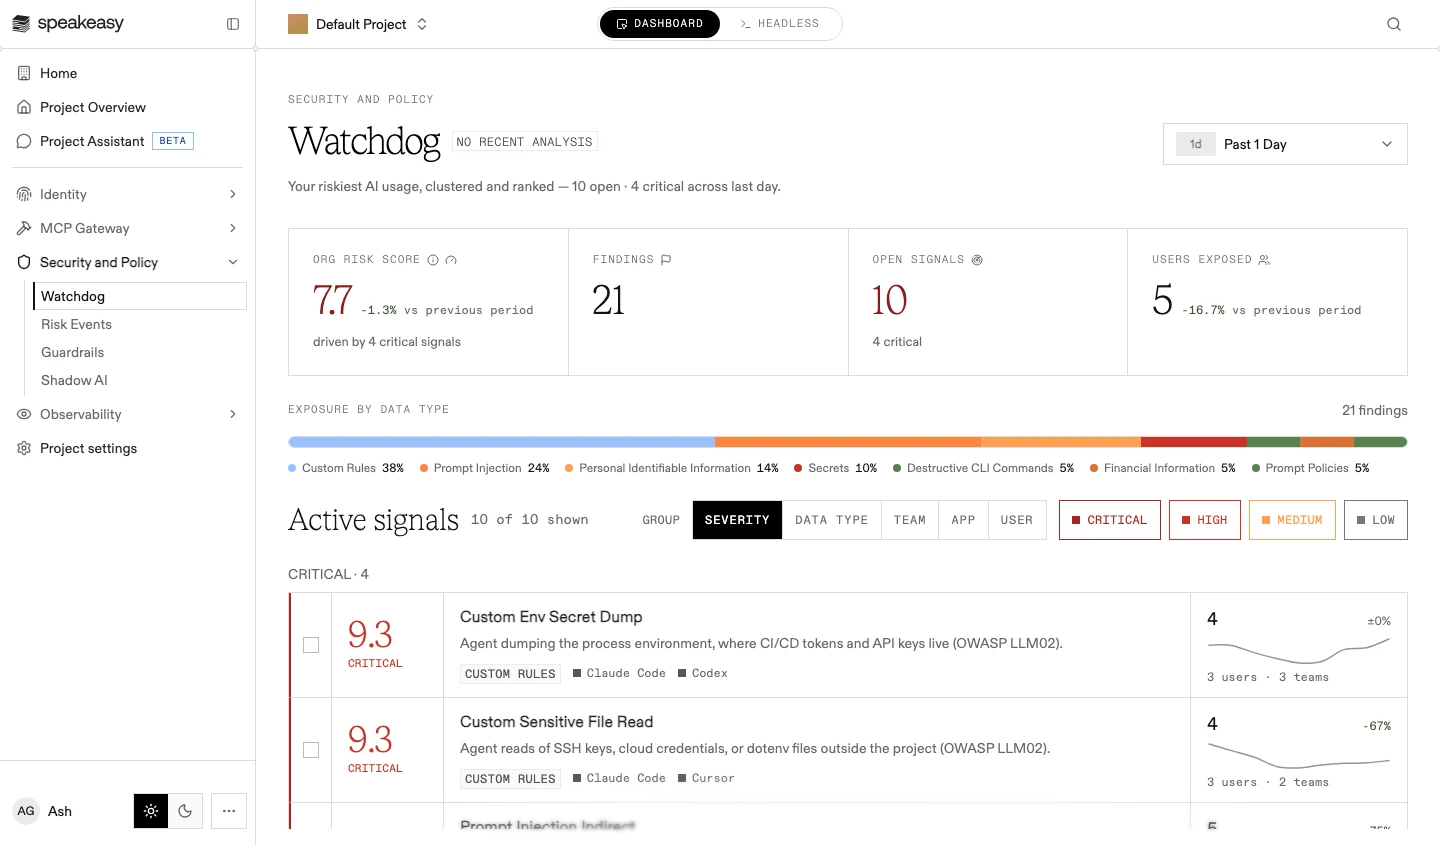The image size is (1440, 845).
Task: Click the Org Risk Score info icon
Action: [x=433, y=260]
